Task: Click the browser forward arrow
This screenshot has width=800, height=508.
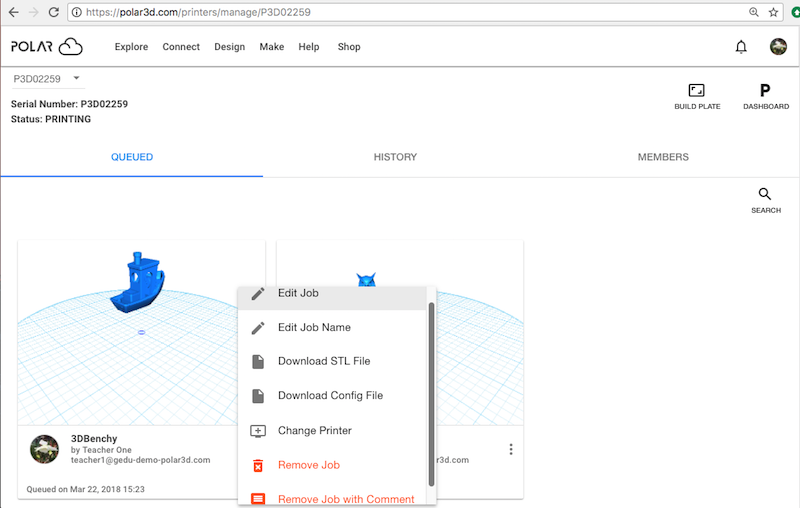Action: click(x=34, y=12)
